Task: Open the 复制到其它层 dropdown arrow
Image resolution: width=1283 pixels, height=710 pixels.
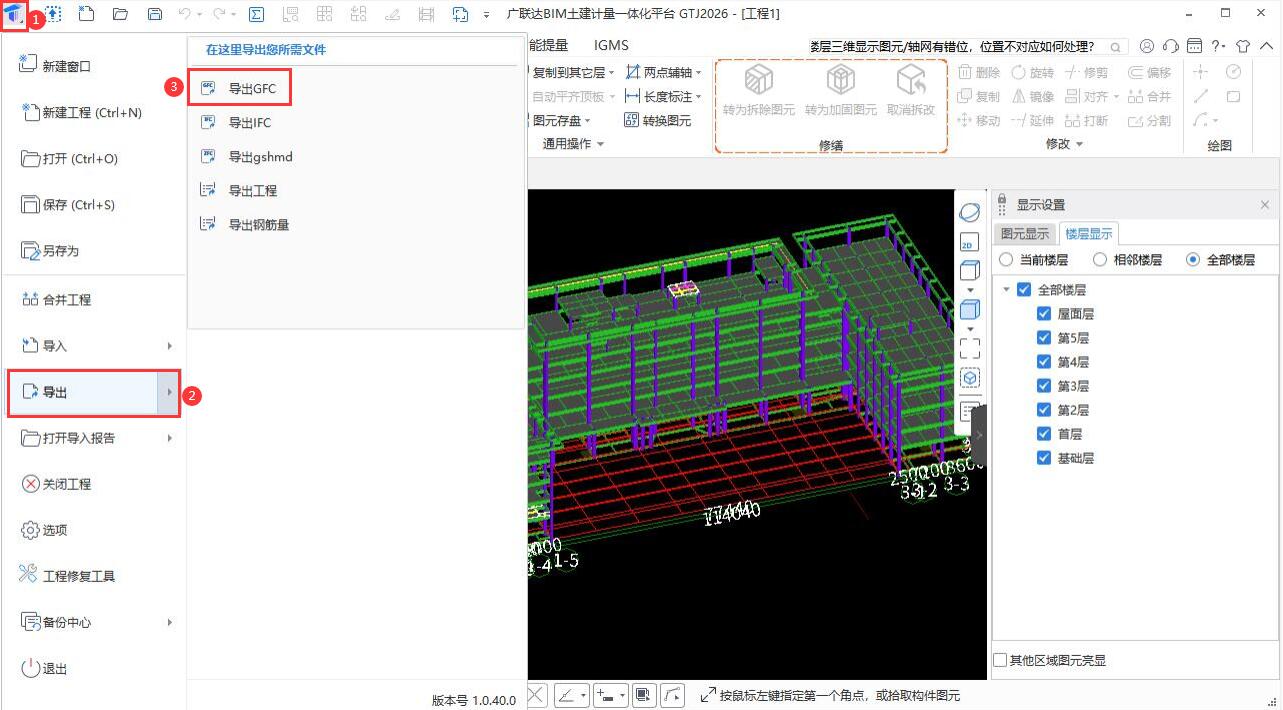Action: [612, 73]
